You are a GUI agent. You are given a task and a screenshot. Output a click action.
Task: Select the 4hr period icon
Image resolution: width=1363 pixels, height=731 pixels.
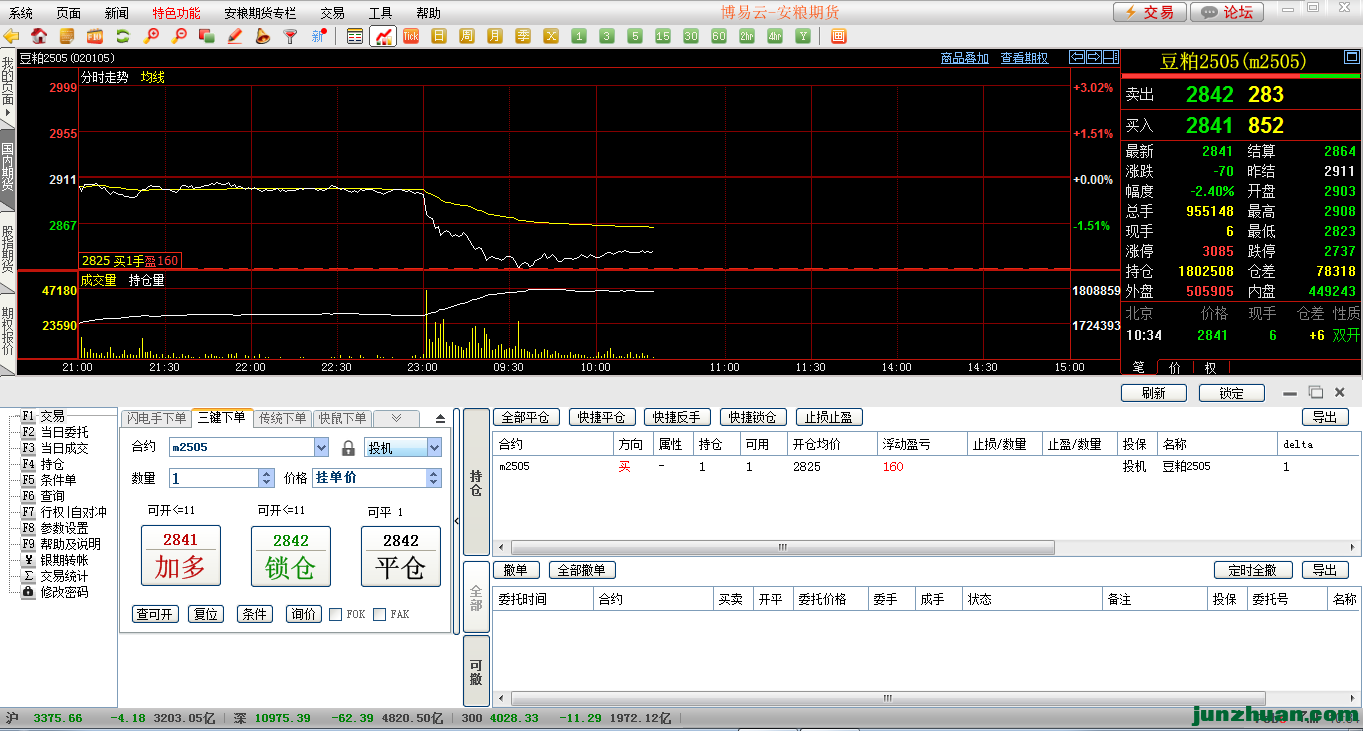(775, 36)
